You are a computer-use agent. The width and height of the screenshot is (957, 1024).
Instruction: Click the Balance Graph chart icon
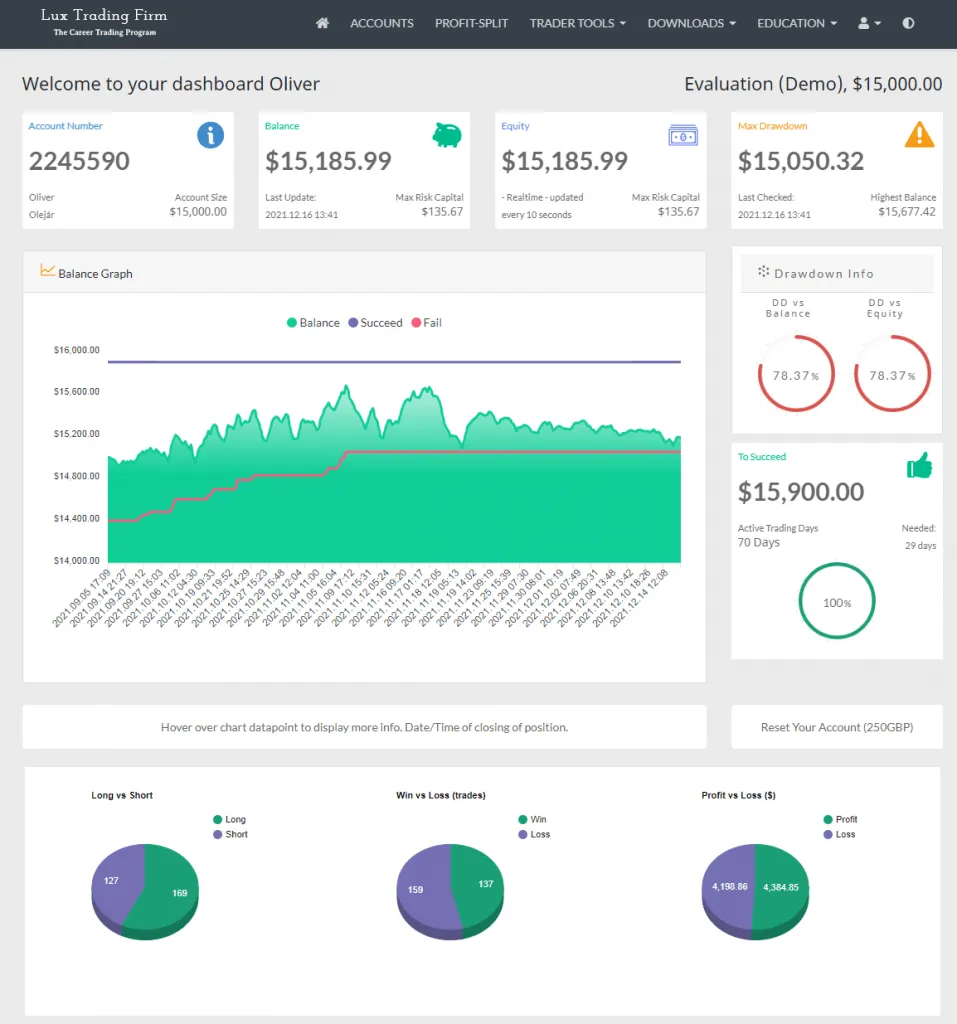click(47, 271)
